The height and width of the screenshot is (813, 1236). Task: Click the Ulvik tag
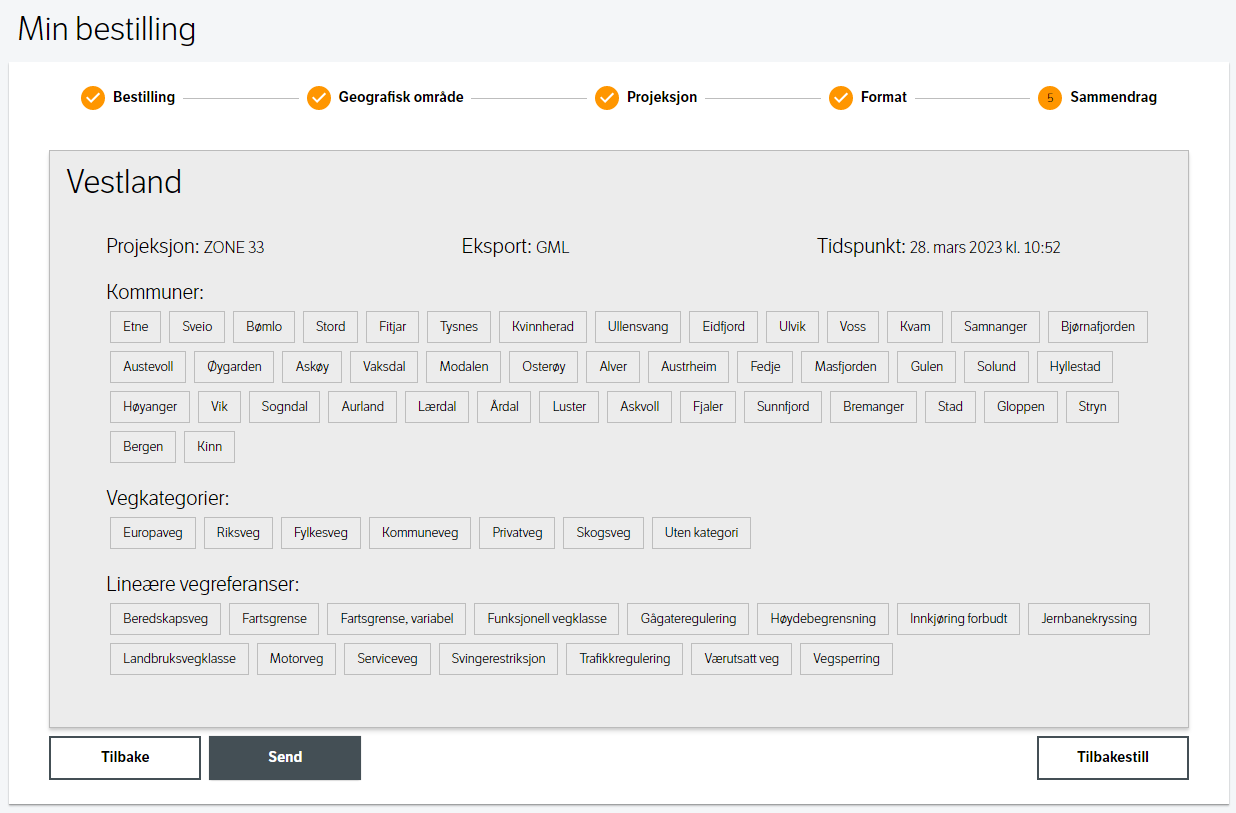(793, 327)
